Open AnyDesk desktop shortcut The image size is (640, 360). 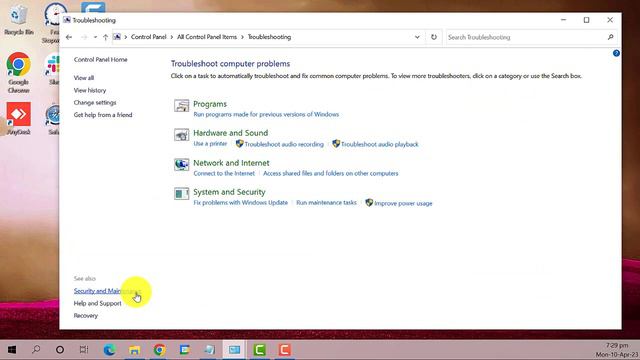point(18,119)
